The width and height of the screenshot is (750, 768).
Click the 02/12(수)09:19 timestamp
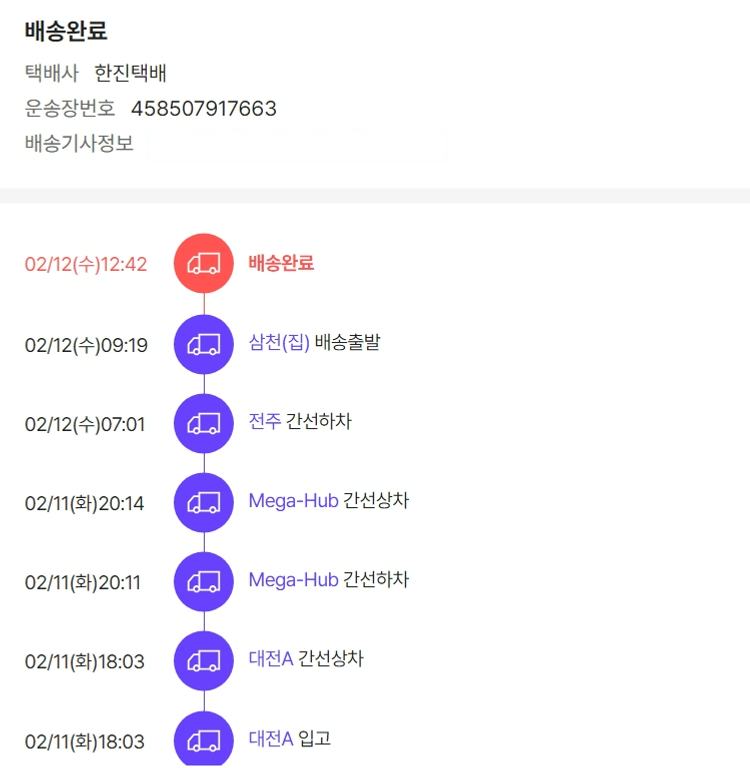(86, 346)
